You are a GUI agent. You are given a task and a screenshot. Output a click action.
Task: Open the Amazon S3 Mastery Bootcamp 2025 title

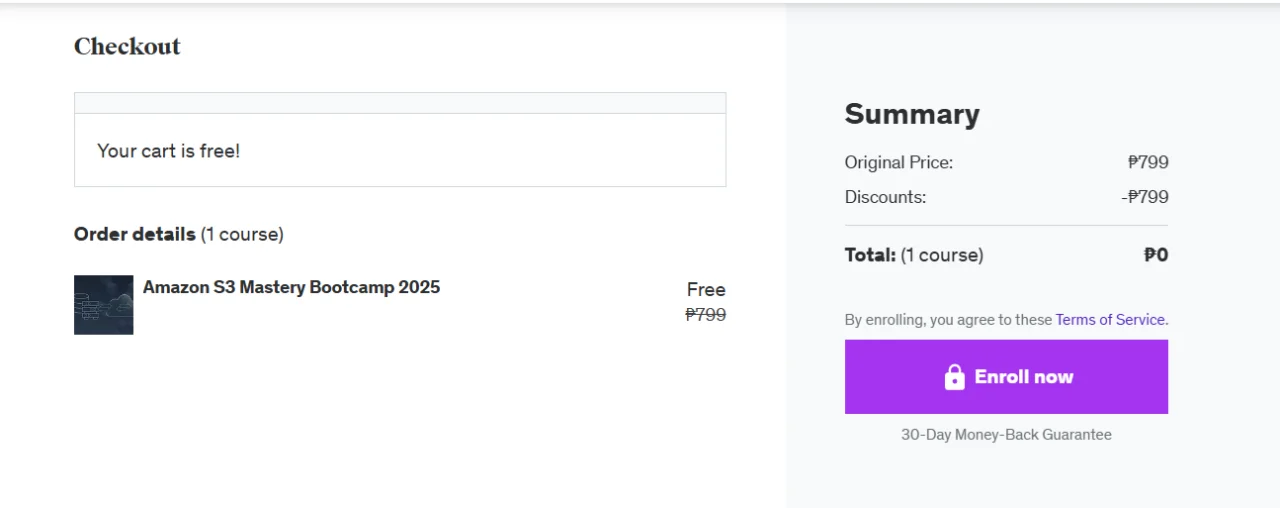[x=291, y=287]
